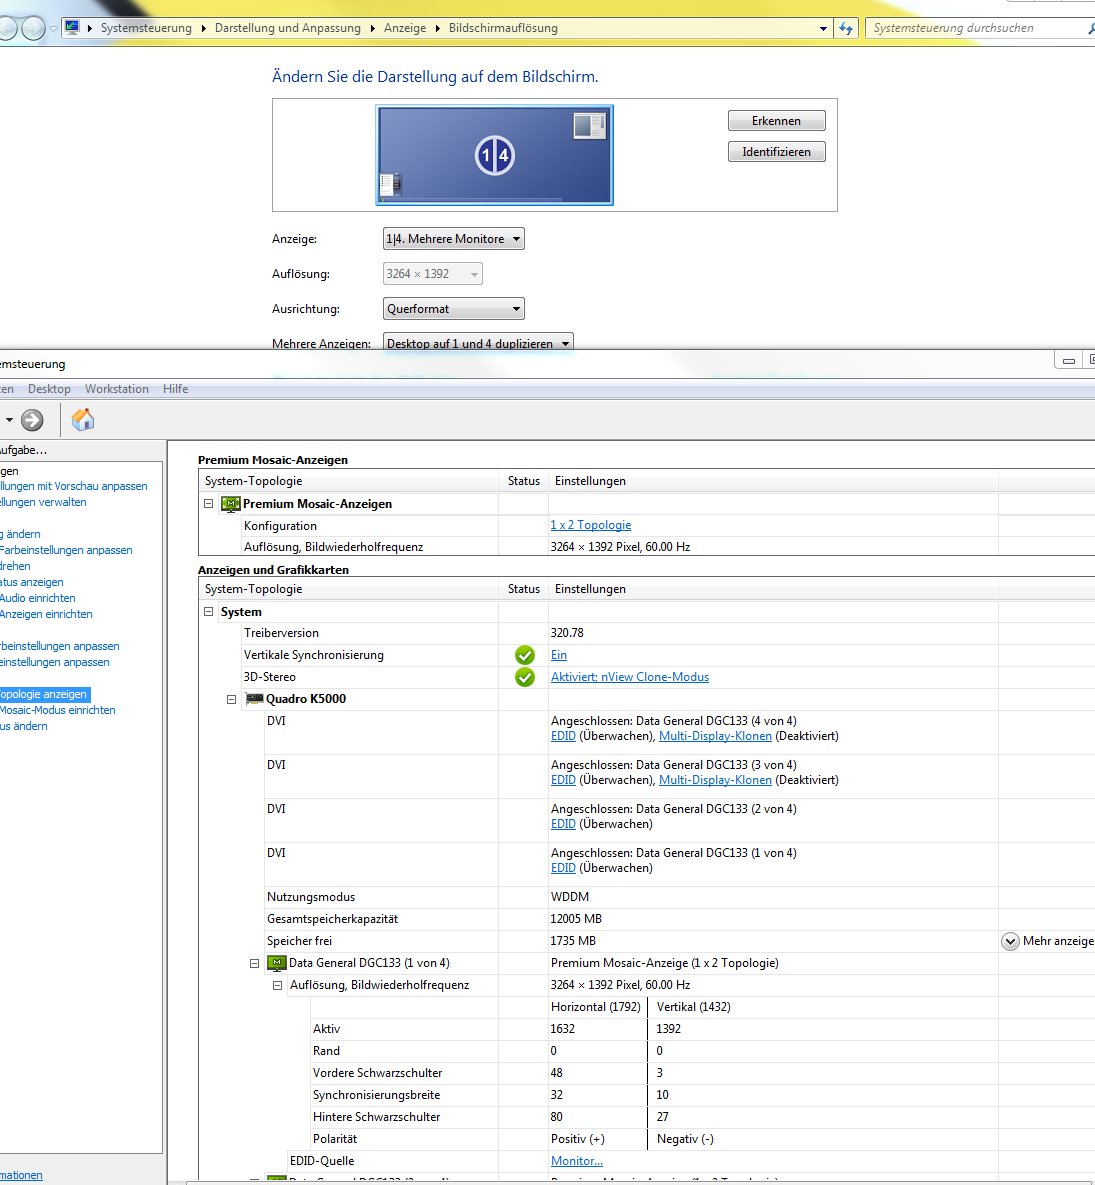
Task: Open the Hilfe menu
Action: point(175,388)
